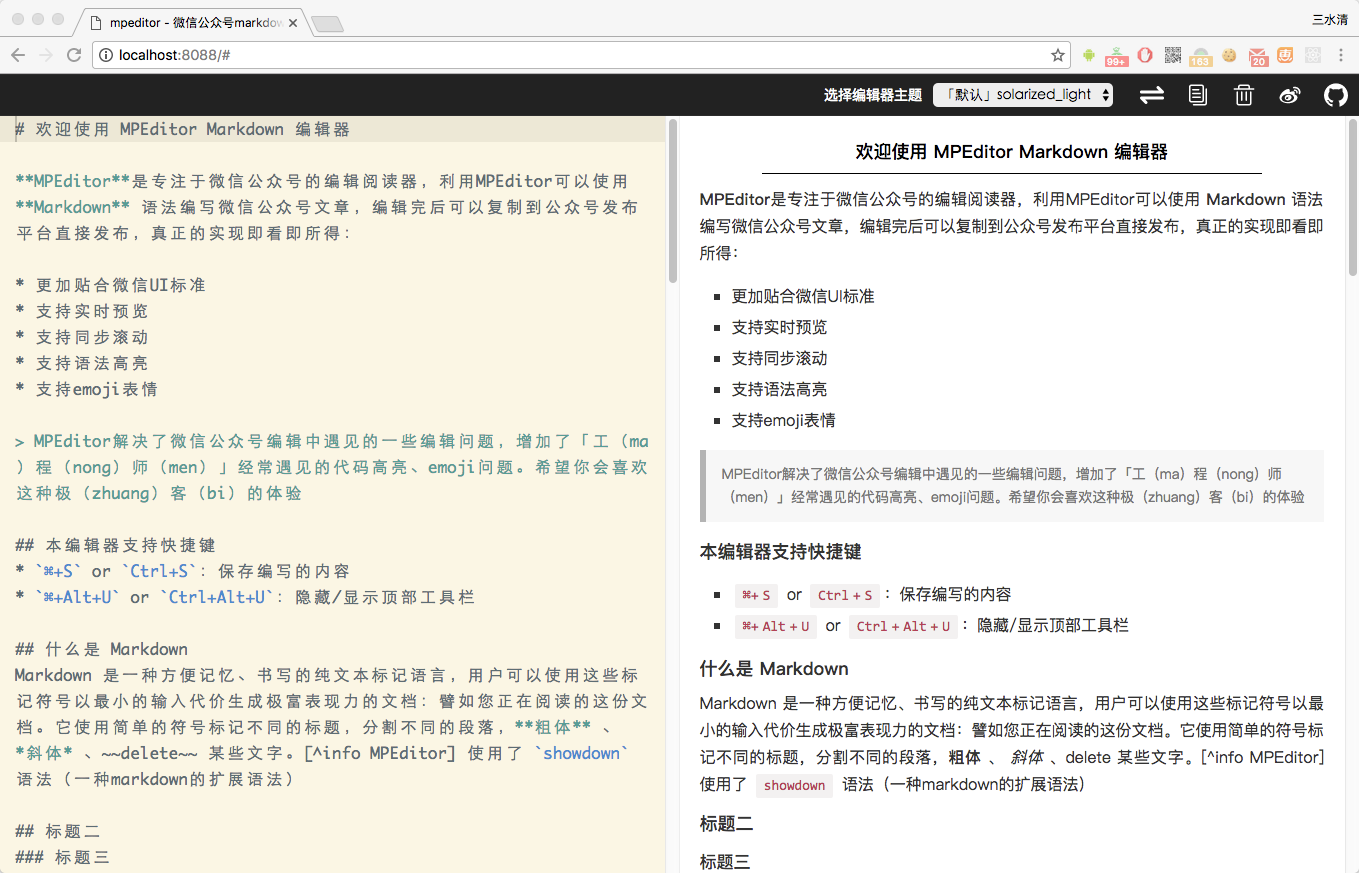Click the 'showdown' code badge in preview
This screenshot has width=1359, height=873.
[x=795, y=785]
